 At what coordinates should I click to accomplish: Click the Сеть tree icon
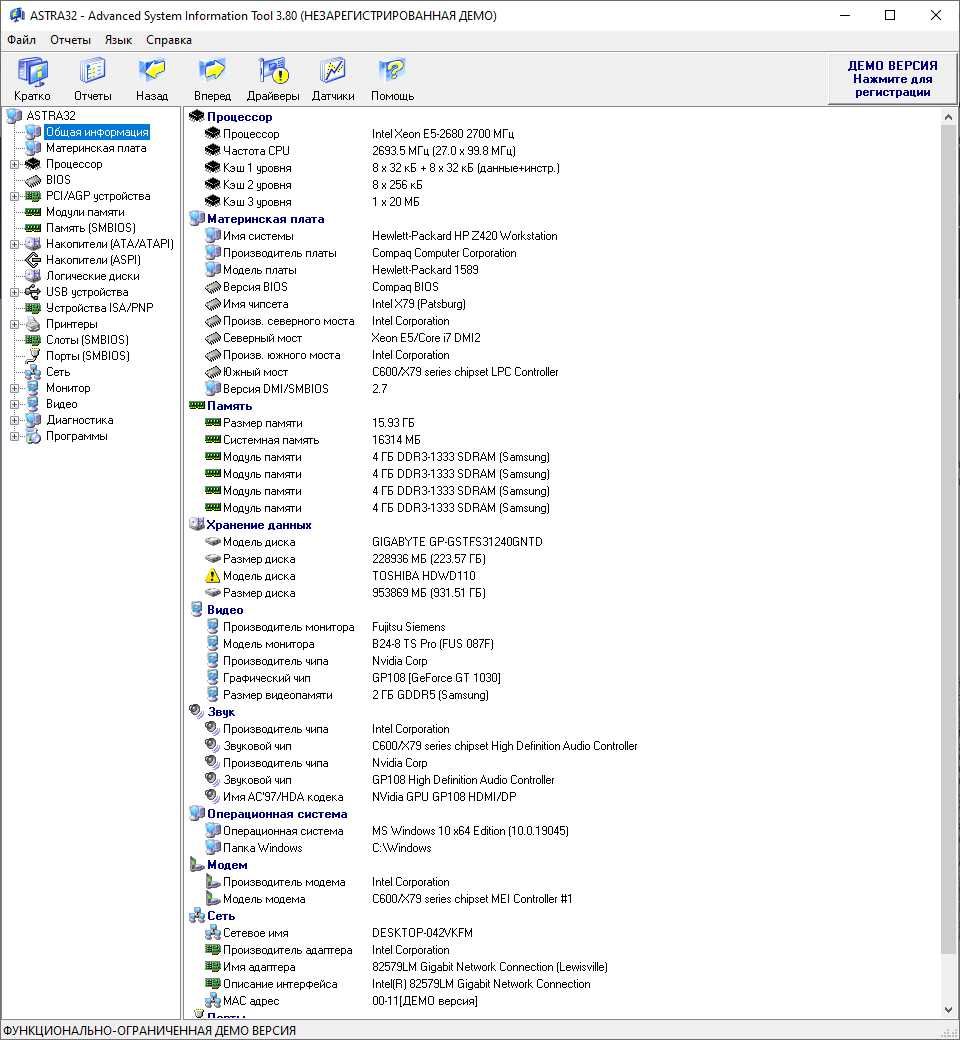[33, 372]
